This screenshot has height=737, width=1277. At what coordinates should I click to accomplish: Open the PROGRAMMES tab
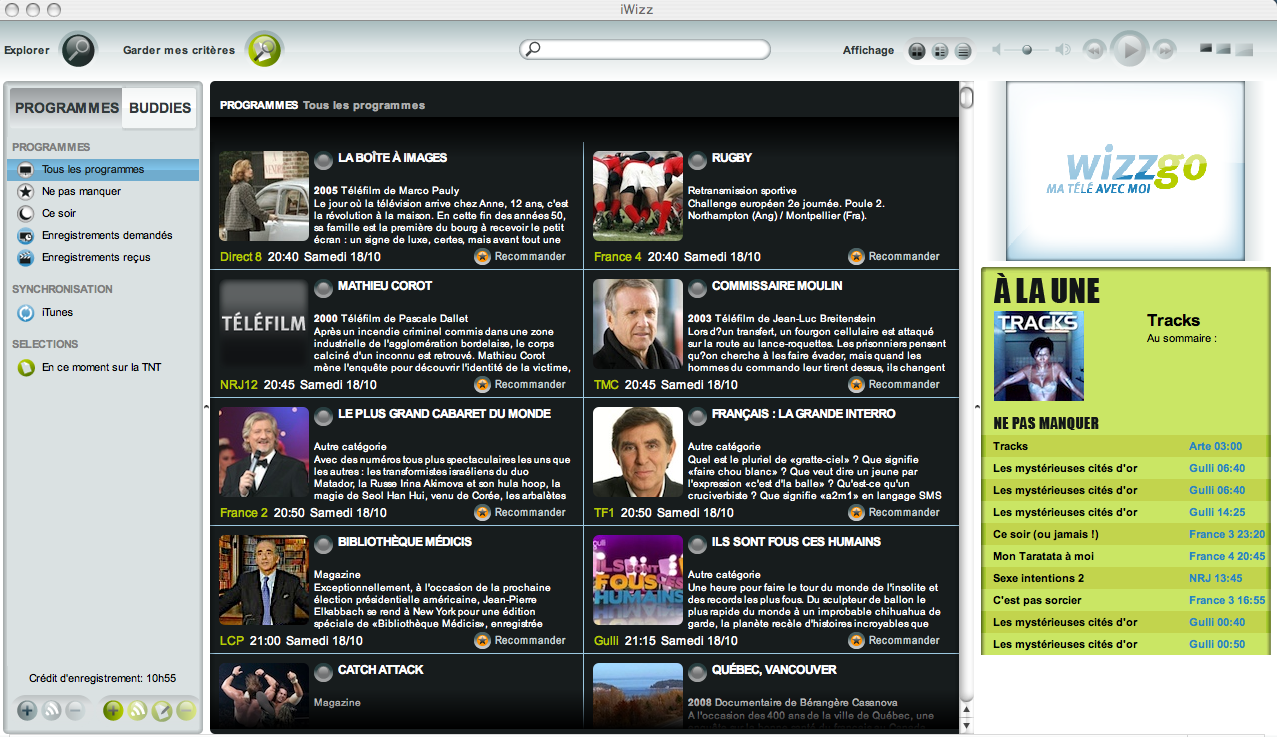(x=67, y=108)
